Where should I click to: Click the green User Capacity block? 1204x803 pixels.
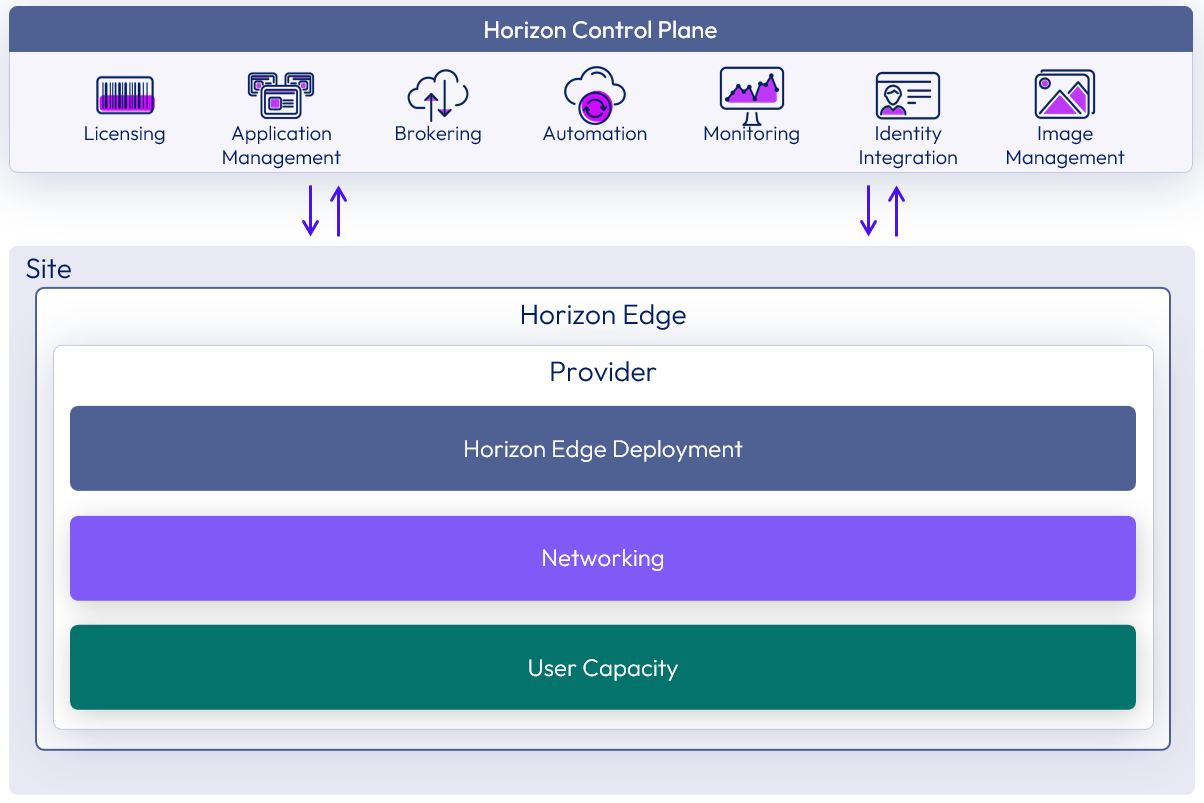point(602,668)
